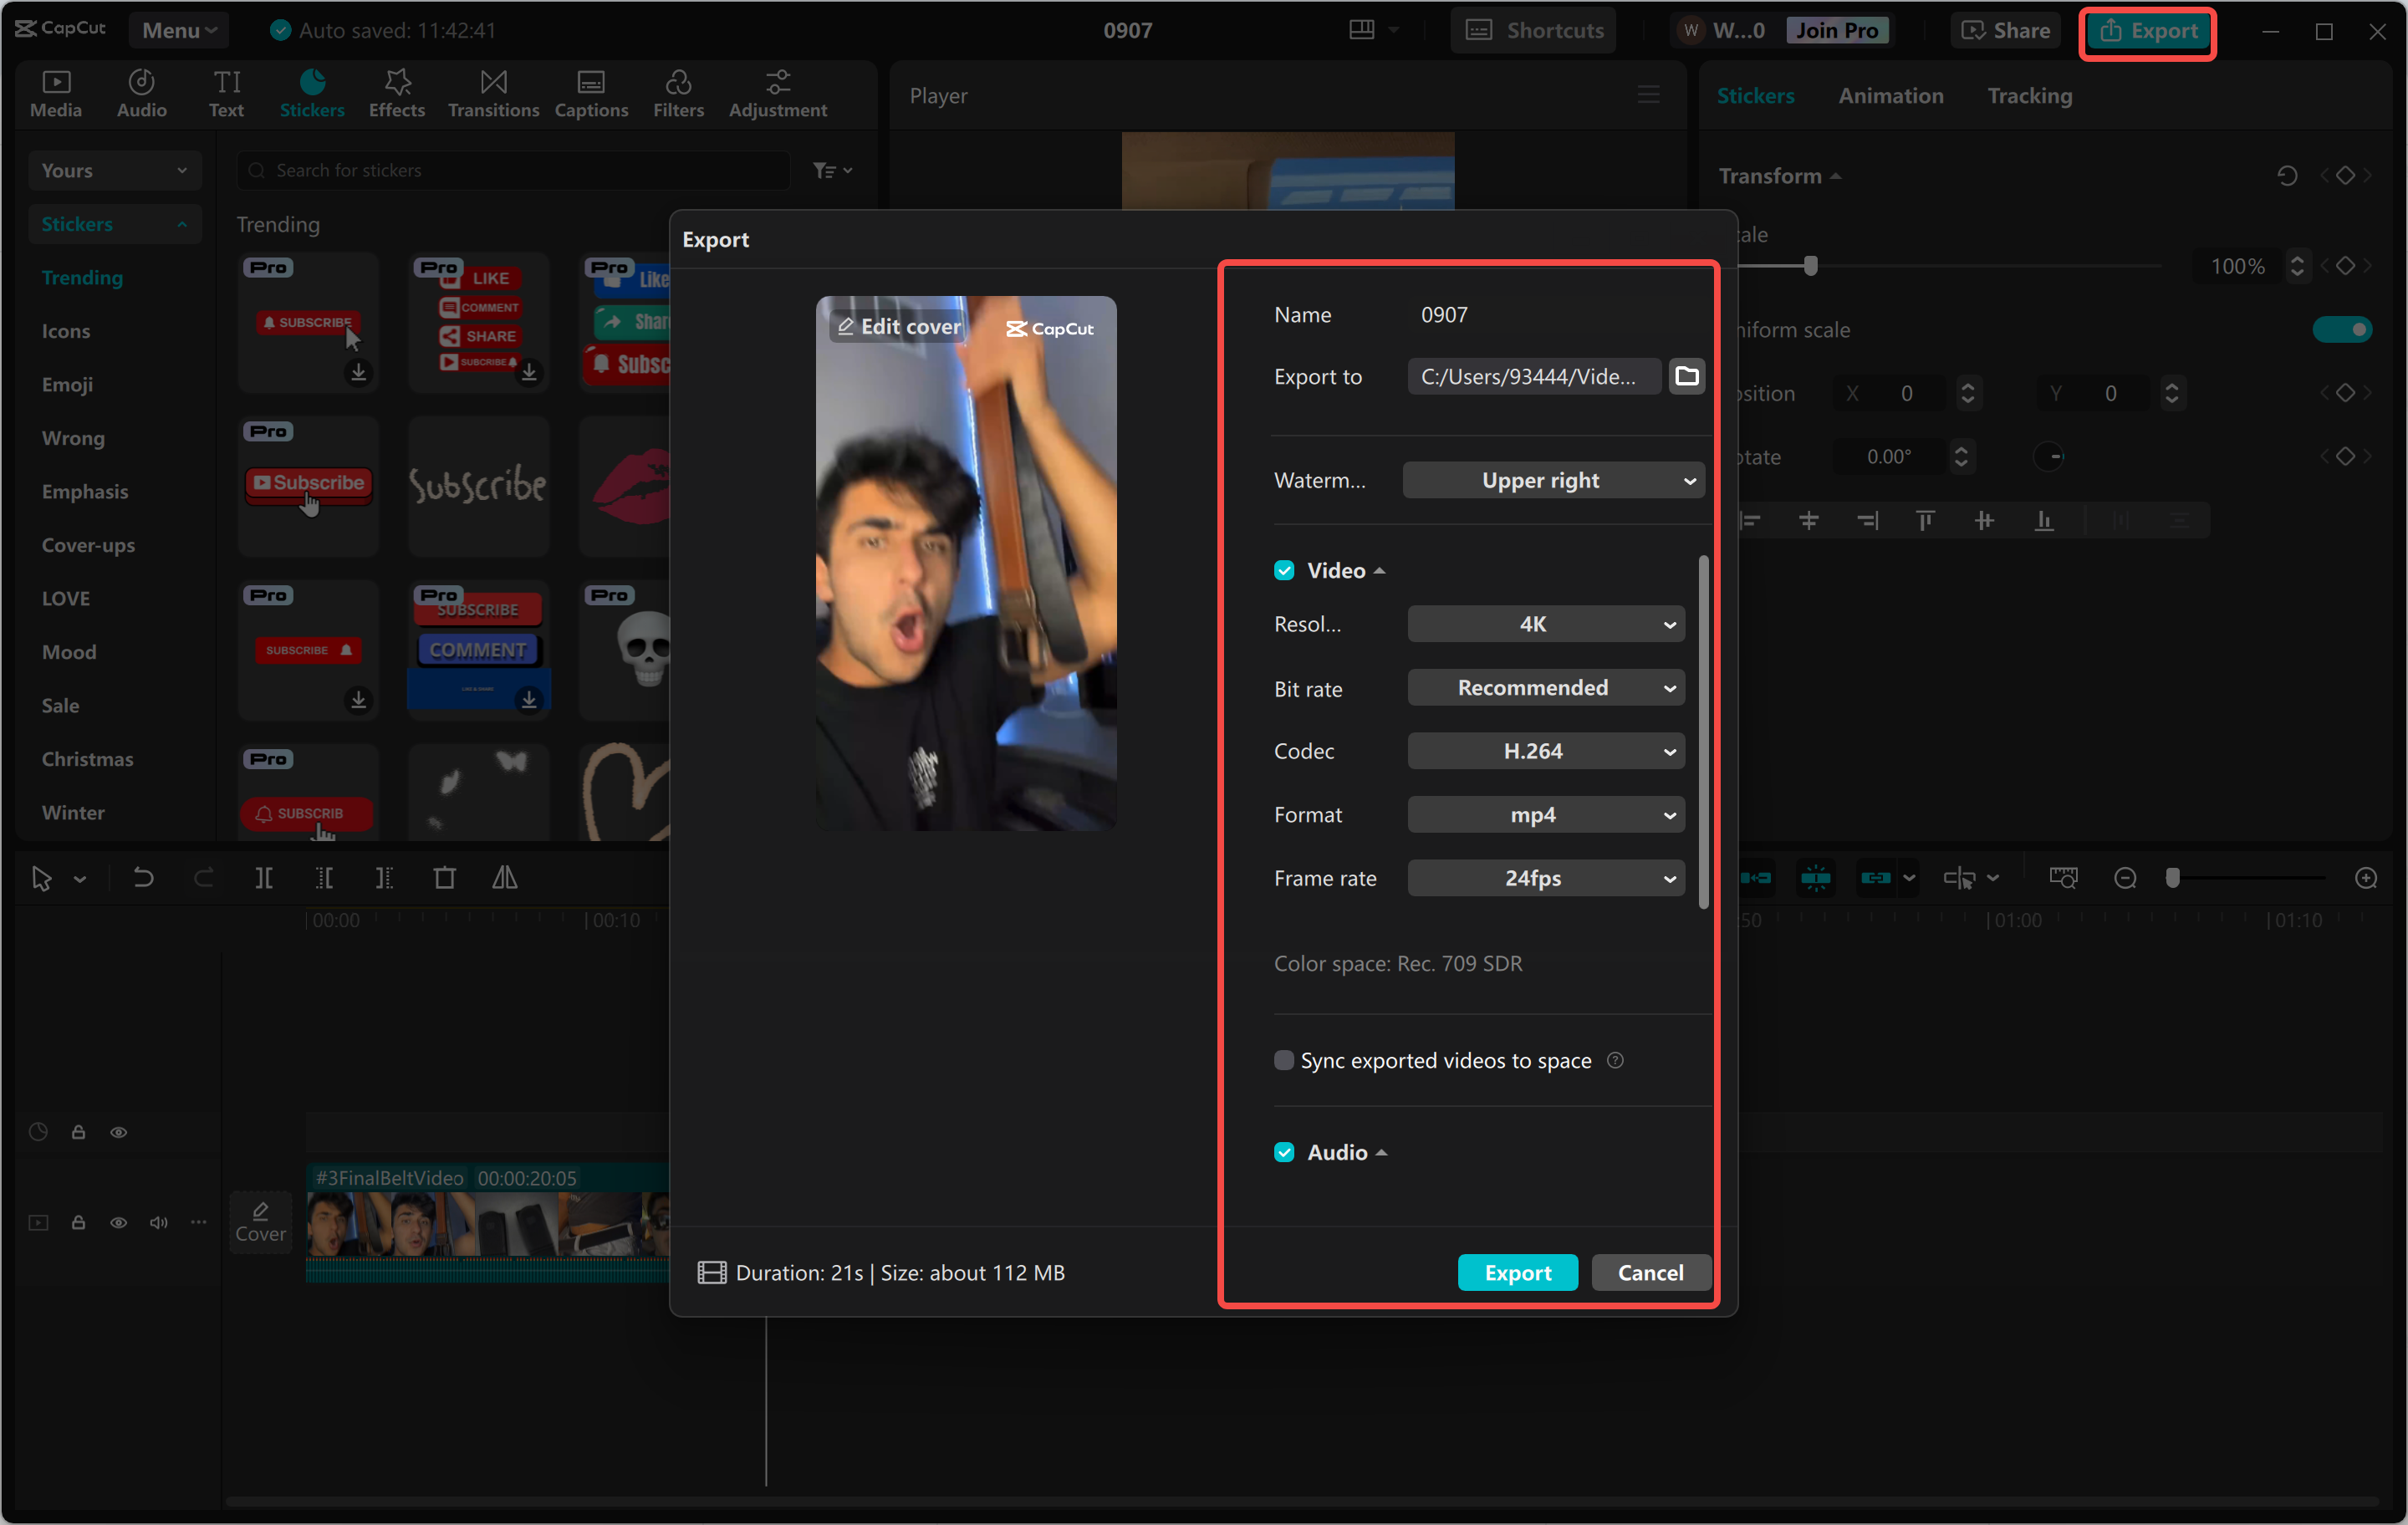Click the zoom-in timeline magnifier icon
Image resolution: width=2408 pixels, height=1525 pixels.
pos(2365,878)
